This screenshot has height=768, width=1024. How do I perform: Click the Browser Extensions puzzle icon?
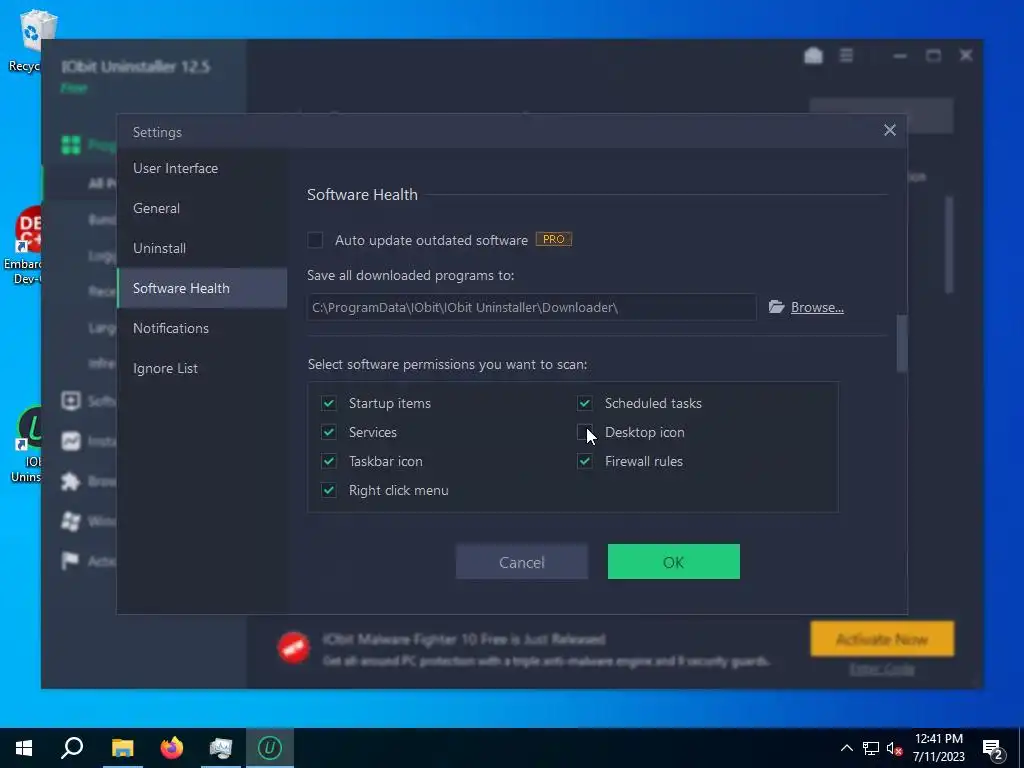click(x=71, y=482)
